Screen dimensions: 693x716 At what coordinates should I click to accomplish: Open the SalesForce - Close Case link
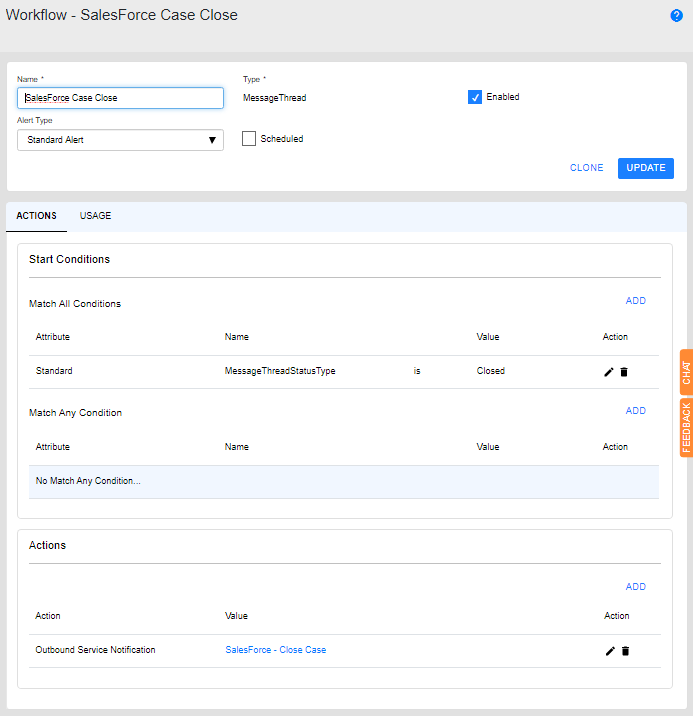(x=276, y=650)
